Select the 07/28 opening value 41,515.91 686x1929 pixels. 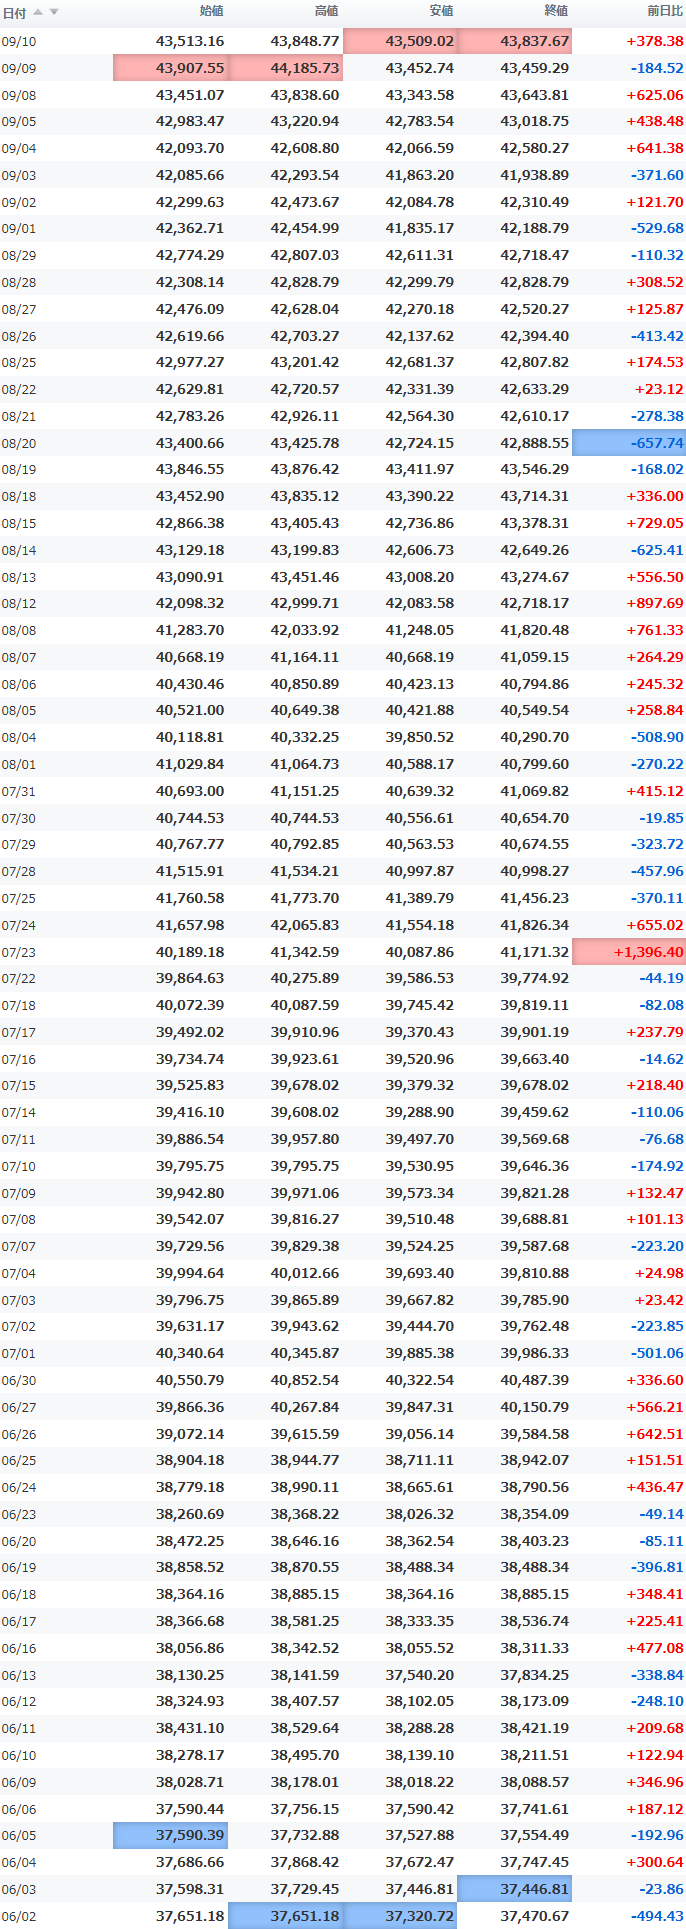pyautogui.click(x=190, y=872)
